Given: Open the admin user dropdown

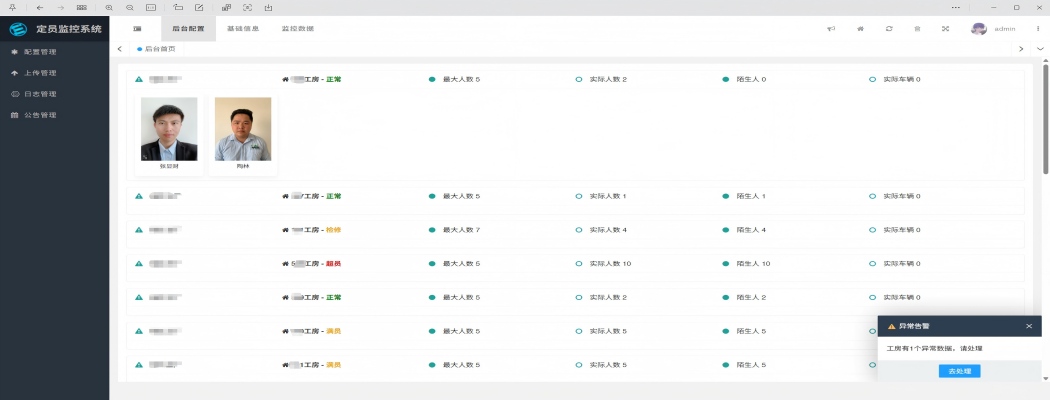Looking at the screenshot, I should point(994,29).
